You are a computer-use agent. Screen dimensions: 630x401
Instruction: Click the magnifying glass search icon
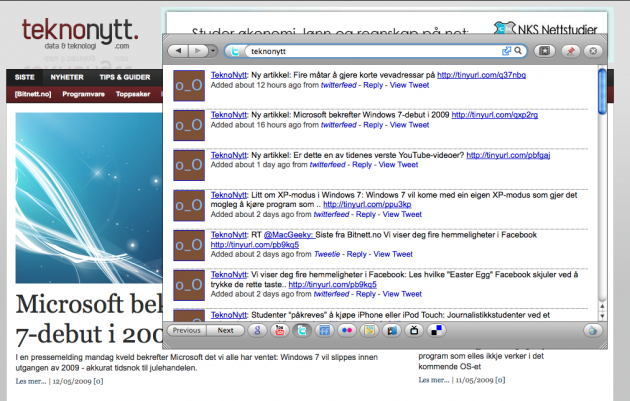[x=518, y=51]
